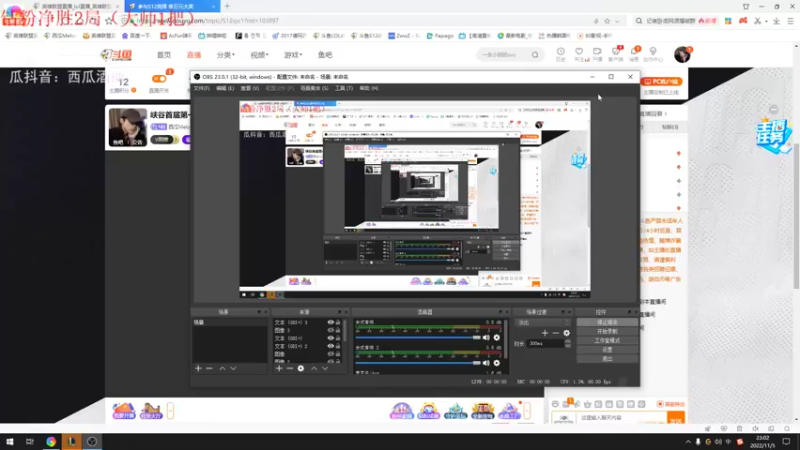The height and width of the screenshot is (450, 800).
Task: Remove the selected source with minus icon
Action: (x=289, y=368)
